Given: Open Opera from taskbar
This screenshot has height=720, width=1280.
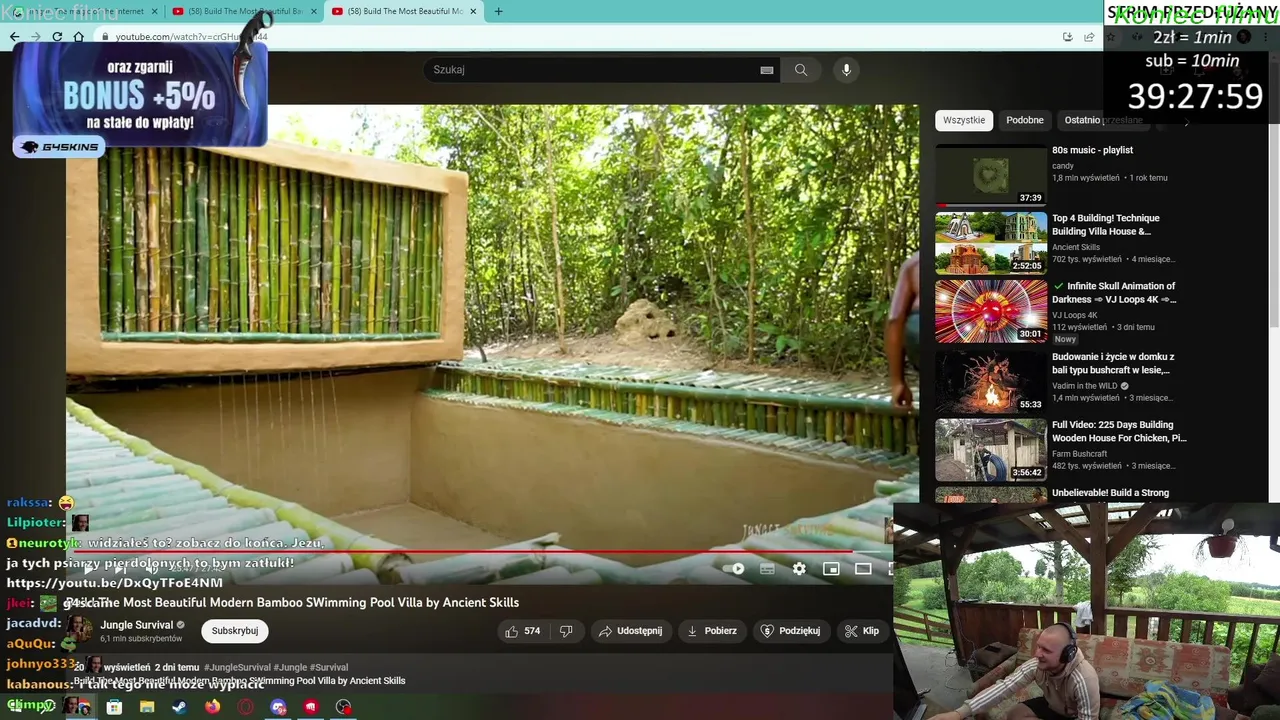Looking at the screenshot, I should 245,707.
